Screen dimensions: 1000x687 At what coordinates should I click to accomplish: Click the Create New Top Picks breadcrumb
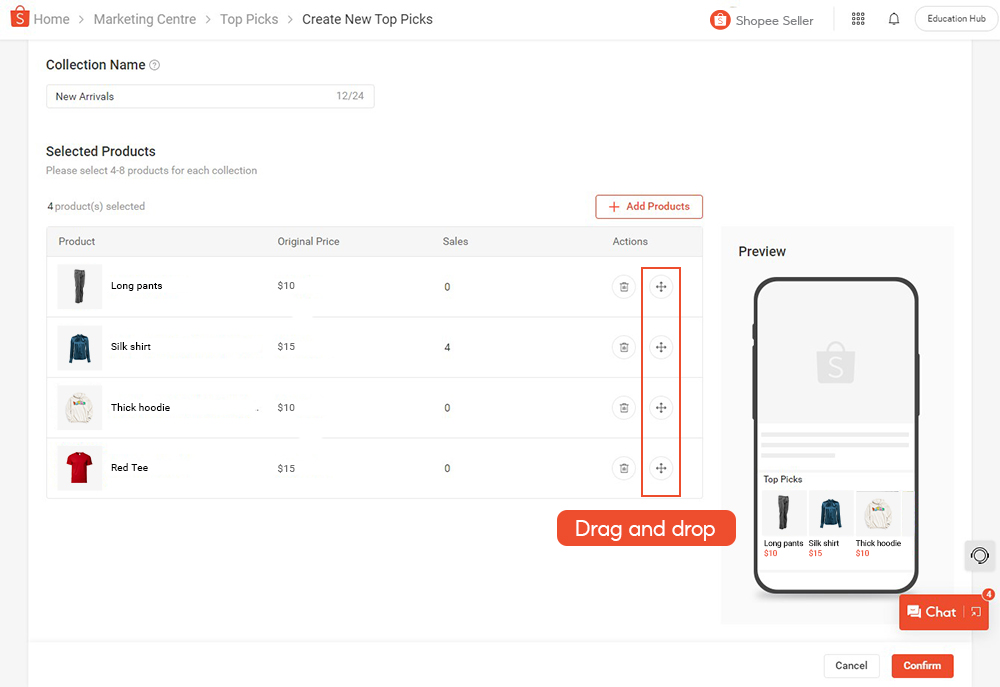click(367, 19)
